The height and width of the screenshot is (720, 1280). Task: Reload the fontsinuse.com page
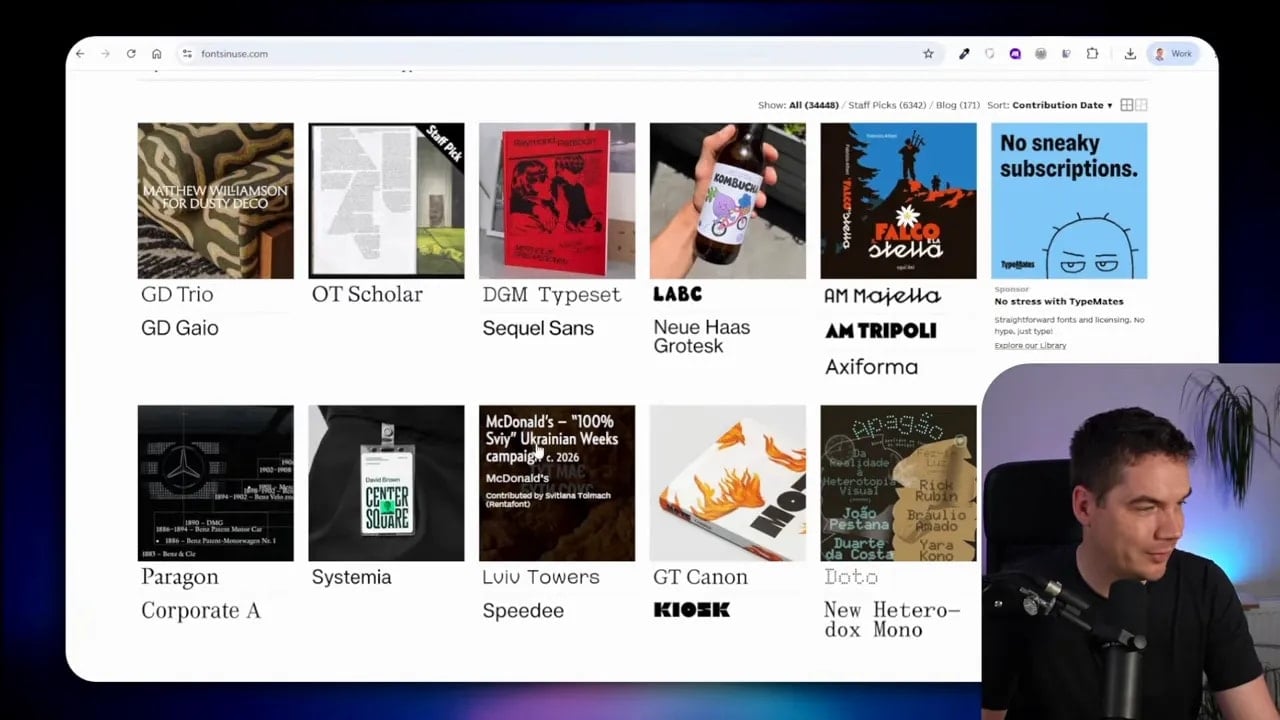coord(131,54)
